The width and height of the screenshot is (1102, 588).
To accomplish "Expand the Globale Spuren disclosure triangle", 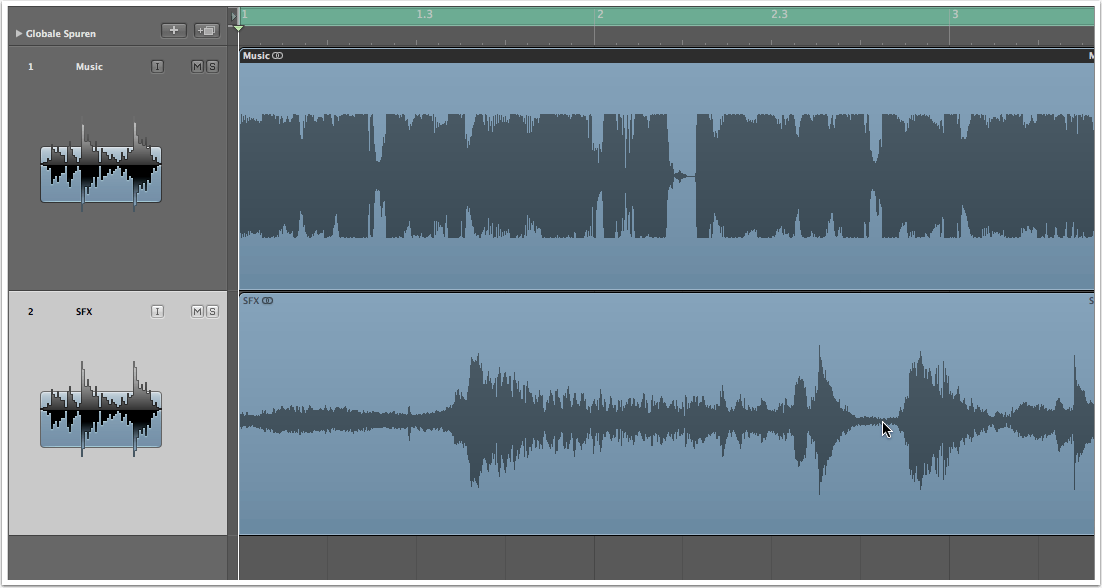I will coord(19,34).
